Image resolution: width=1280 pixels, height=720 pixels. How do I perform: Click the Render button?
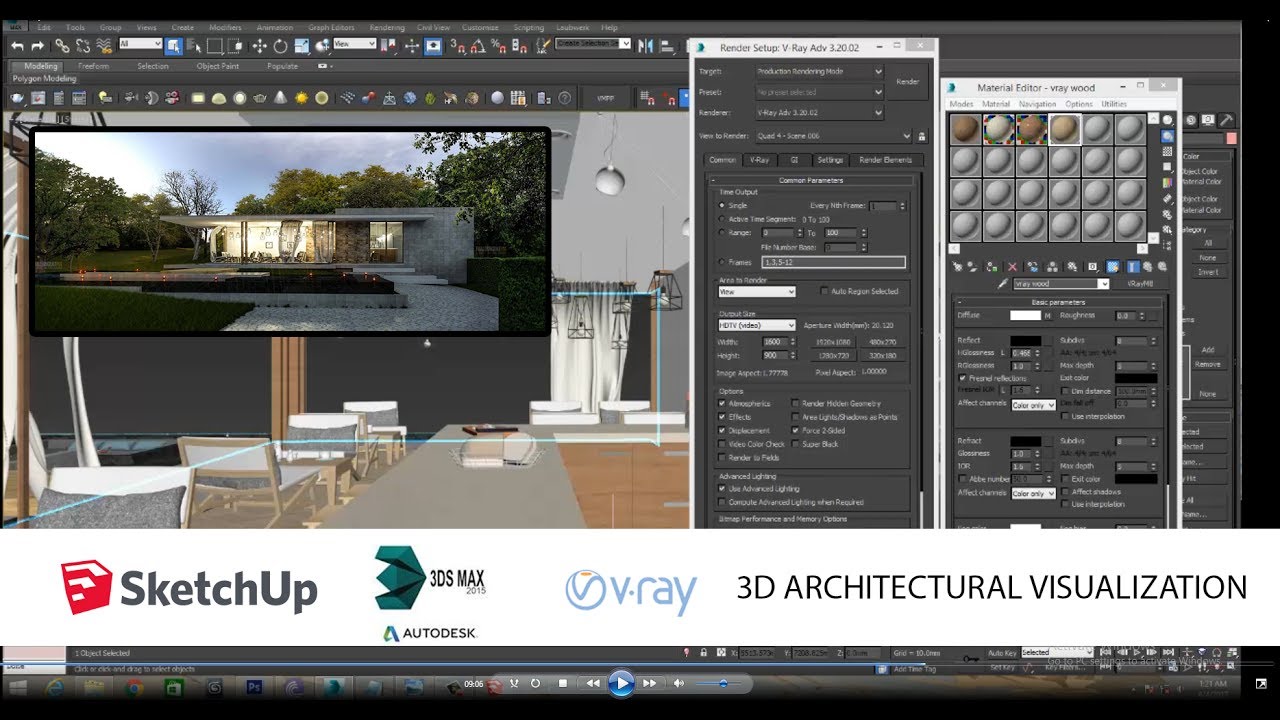pos(908,82)
